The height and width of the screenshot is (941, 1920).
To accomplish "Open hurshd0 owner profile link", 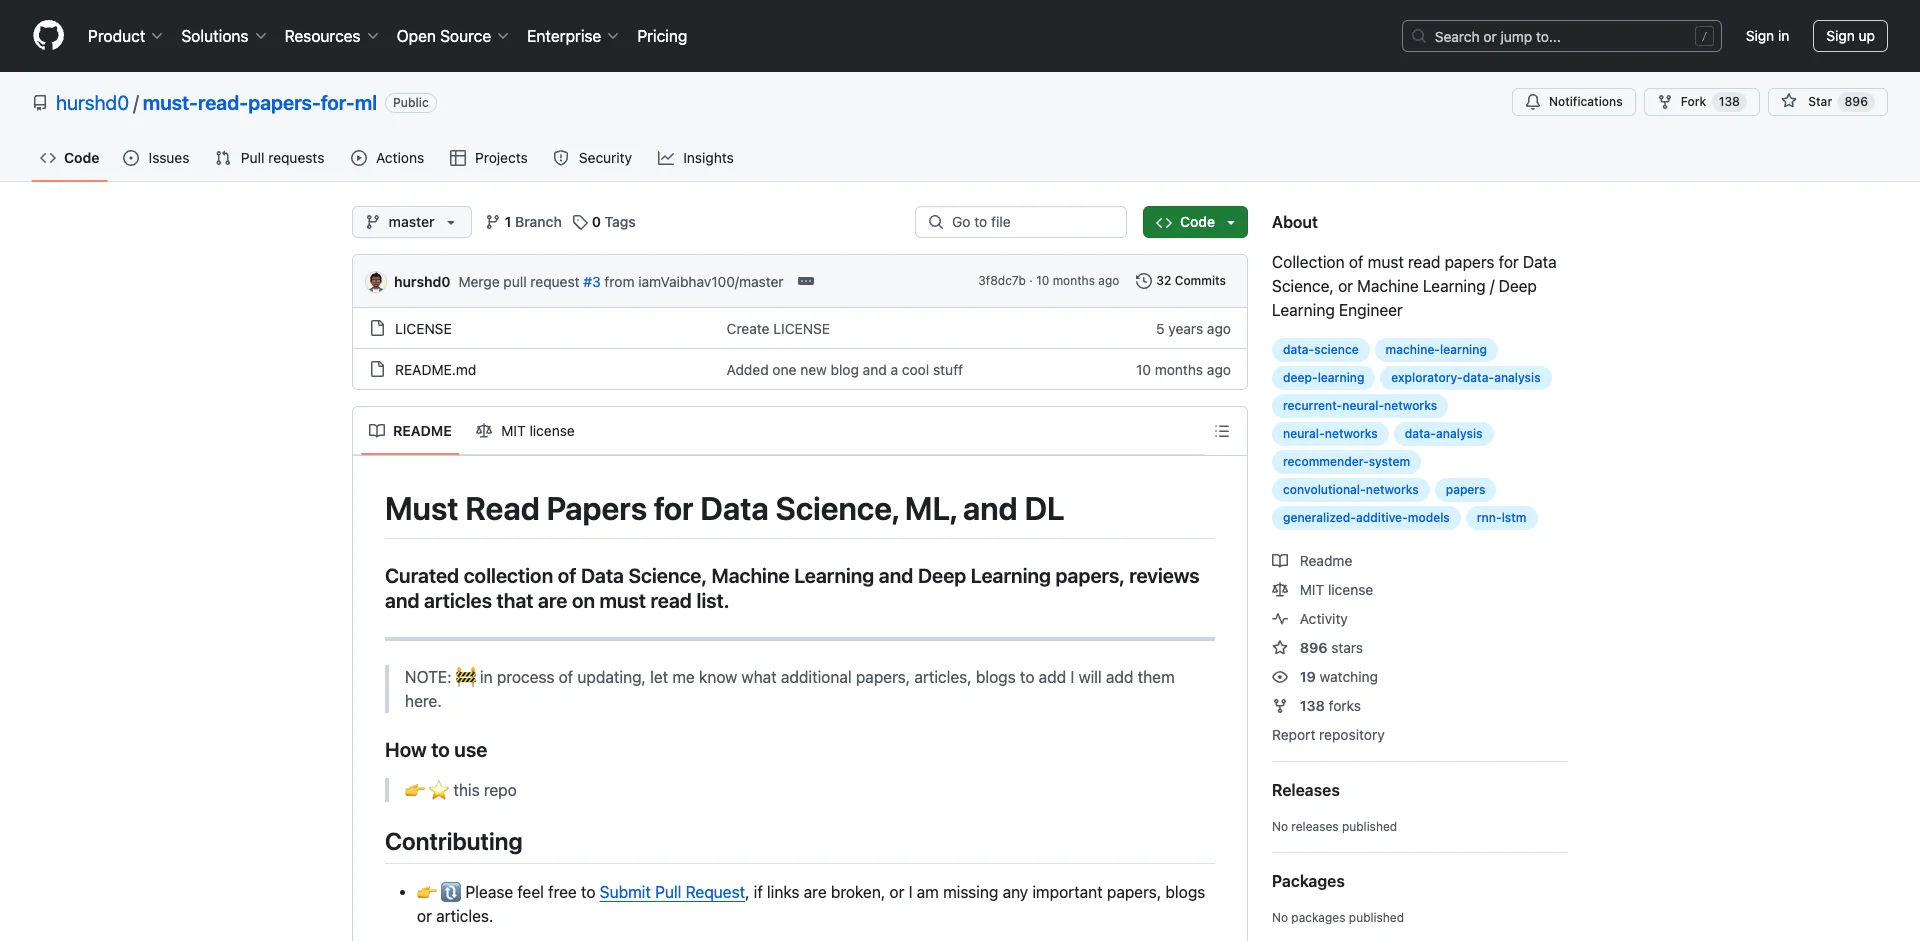I will (x=92, y=103).
